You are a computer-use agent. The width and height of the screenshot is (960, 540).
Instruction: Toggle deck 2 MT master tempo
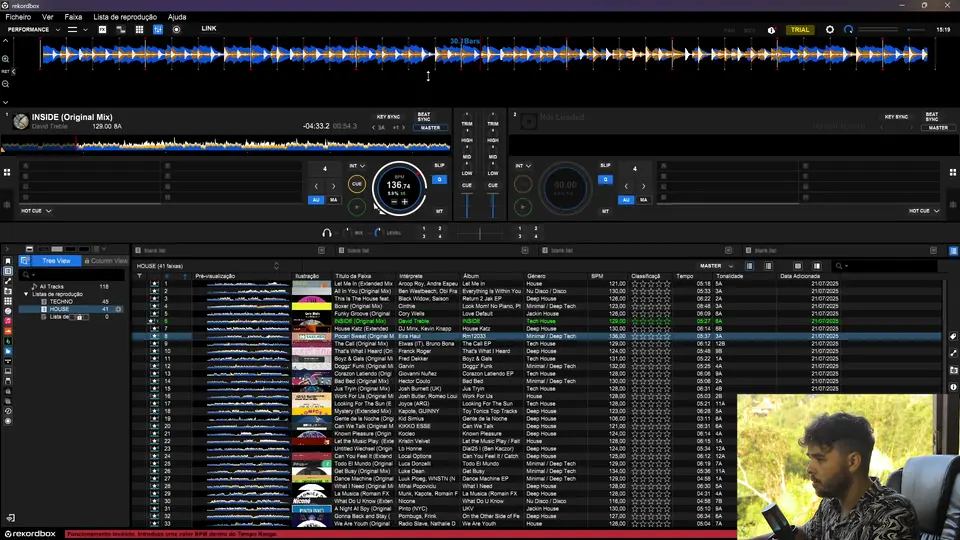pyautogui.click(x=606, y=211)
